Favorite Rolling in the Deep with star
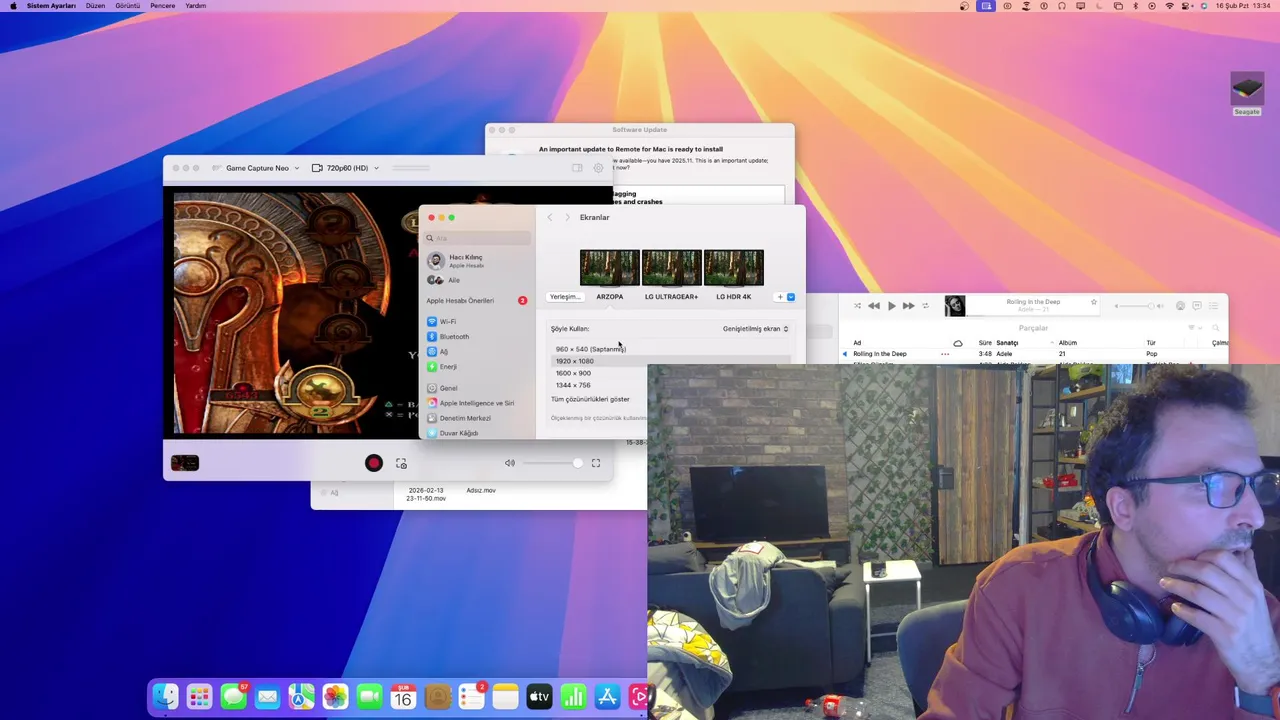Viewport: 1280px width, 720px height. click(1094, 302)
